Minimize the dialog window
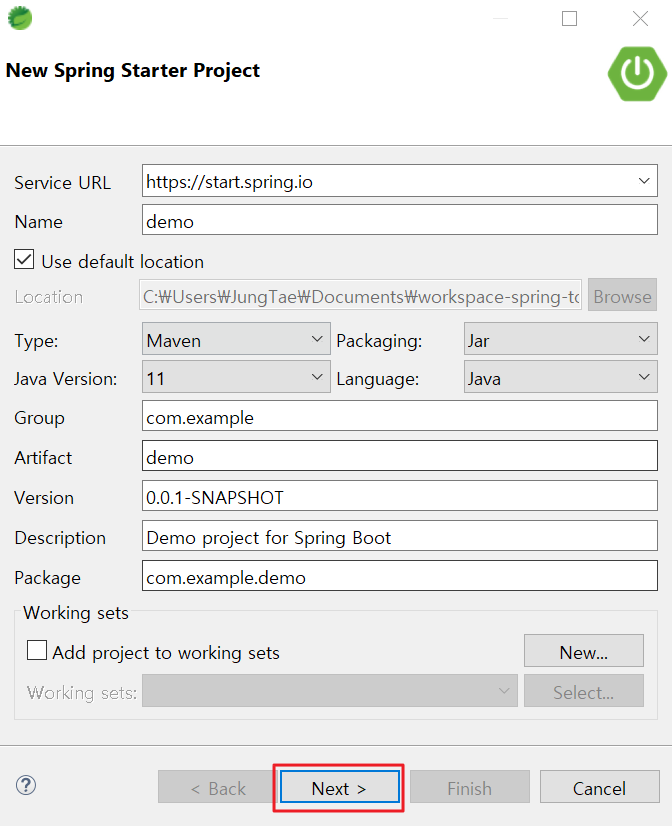Image resolution: width=672 pixels, height=826 pixels. [x=500, y=18]
